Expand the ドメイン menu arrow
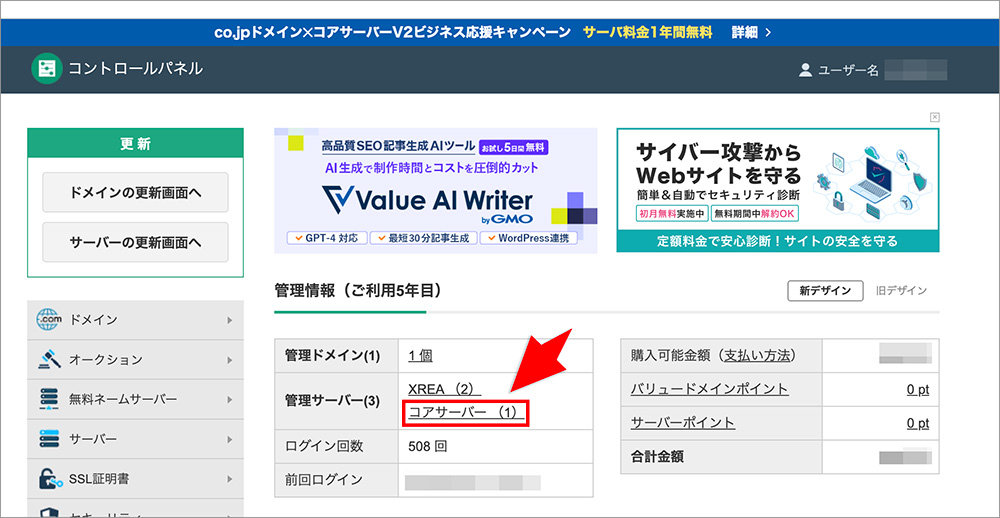Viewport: 1000px width, 518px height. 230,320
